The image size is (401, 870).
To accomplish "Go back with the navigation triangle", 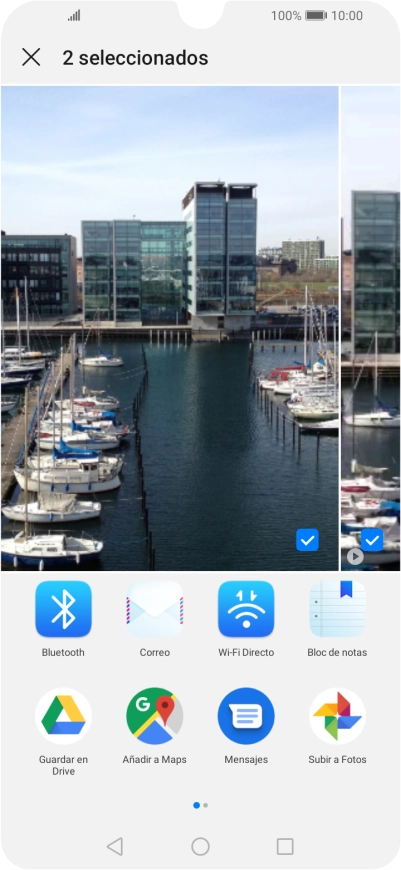I will [x=115, y=846].
